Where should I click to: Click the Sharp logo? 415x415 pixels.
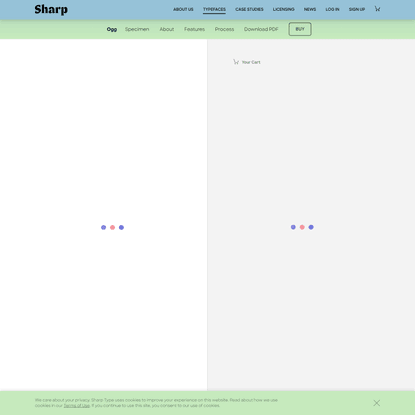click(x=51, y=10)
